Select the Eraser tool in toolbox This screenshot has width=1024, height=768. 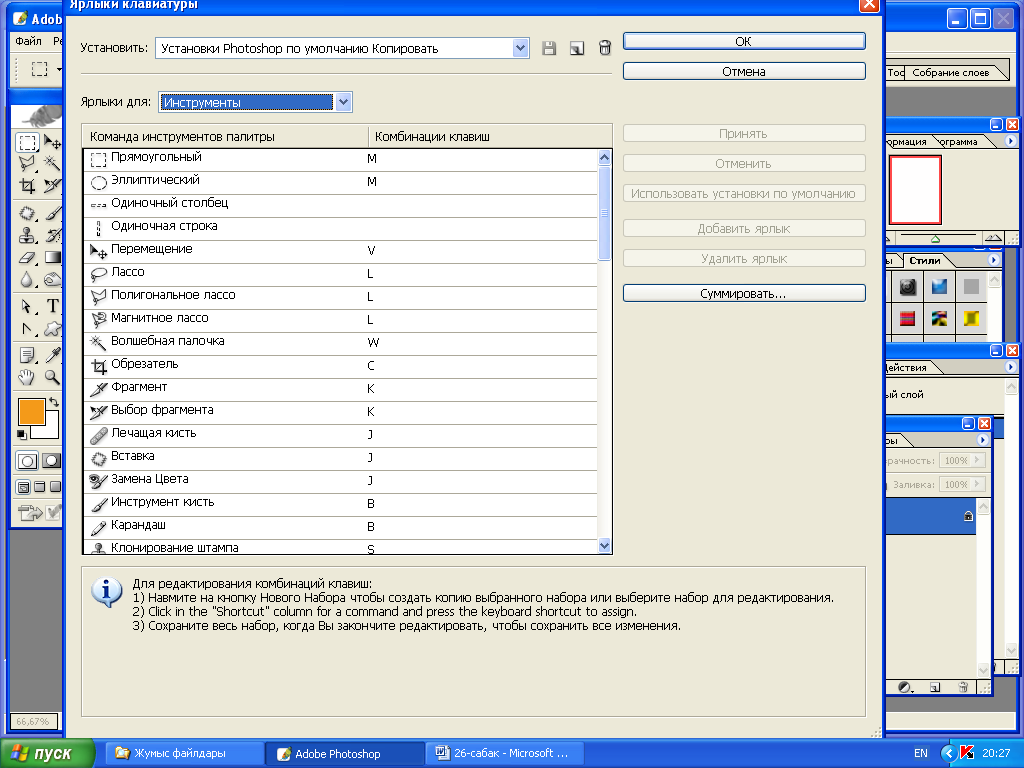[27, 257]
